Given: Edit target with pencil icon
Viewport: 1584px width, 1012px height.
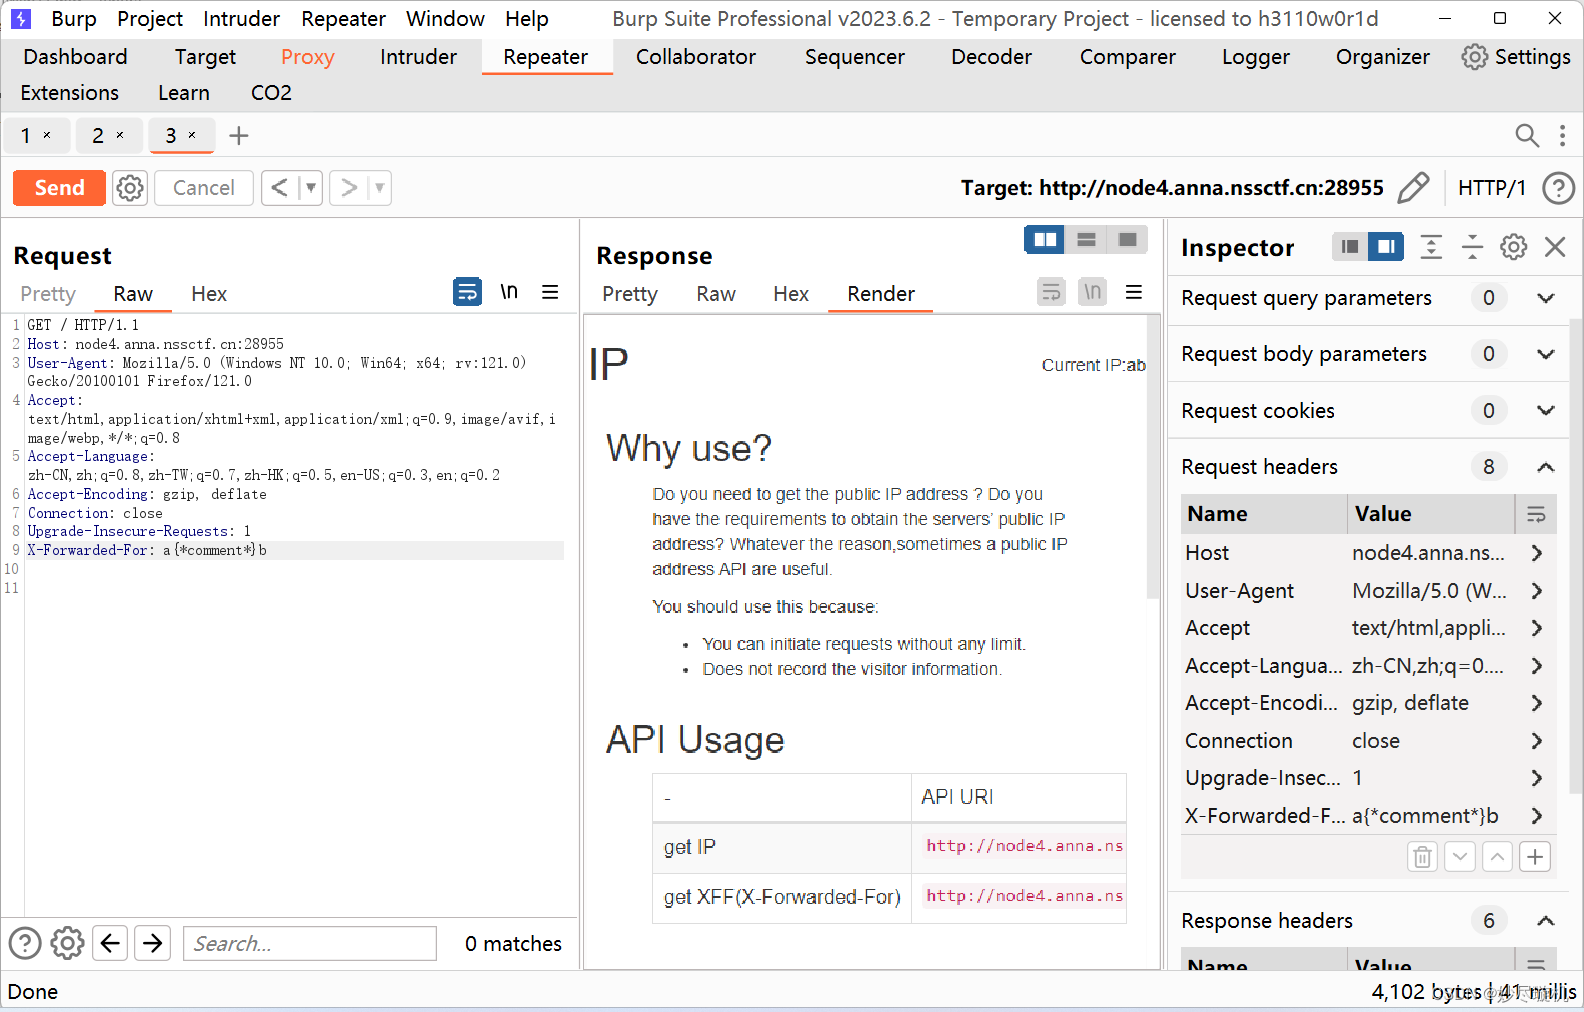Looking at the screenshot, I should pos(1413,188).
